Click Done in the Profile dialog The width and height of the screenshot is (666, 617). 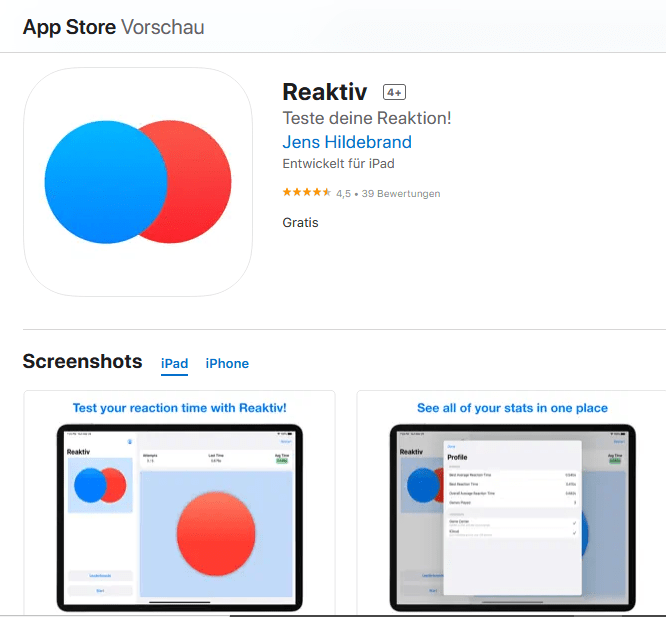click(x=450, y=446)
